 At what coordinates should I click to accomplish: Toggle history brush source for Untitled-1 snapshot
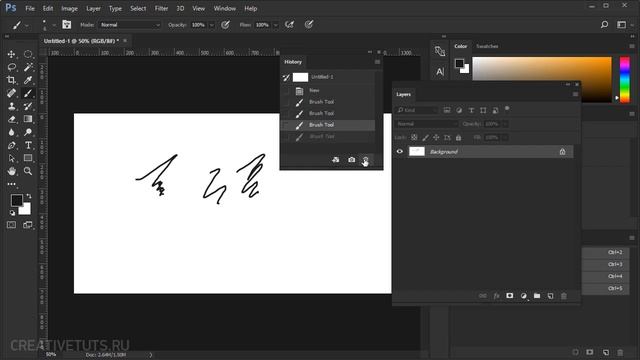(x=286, y=77)
